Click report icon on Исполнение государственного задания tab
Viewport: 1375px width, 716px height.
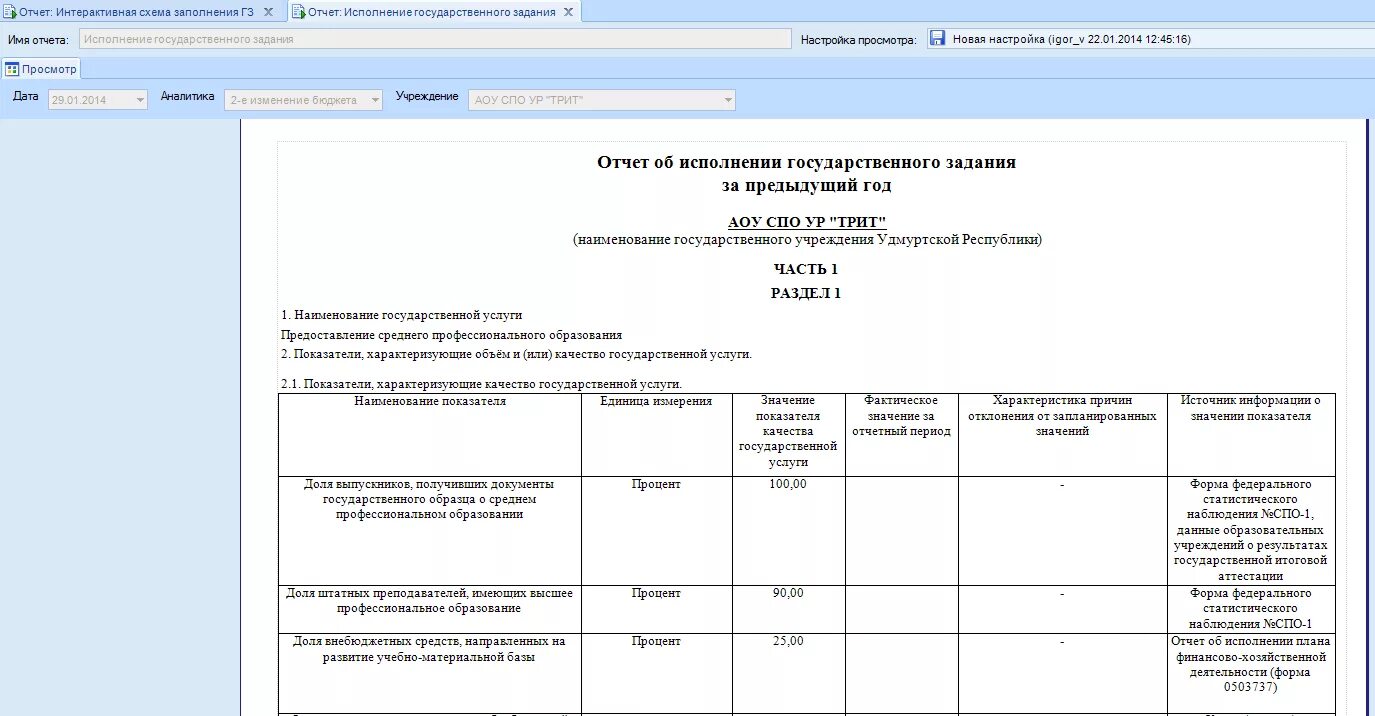(298, 12)
